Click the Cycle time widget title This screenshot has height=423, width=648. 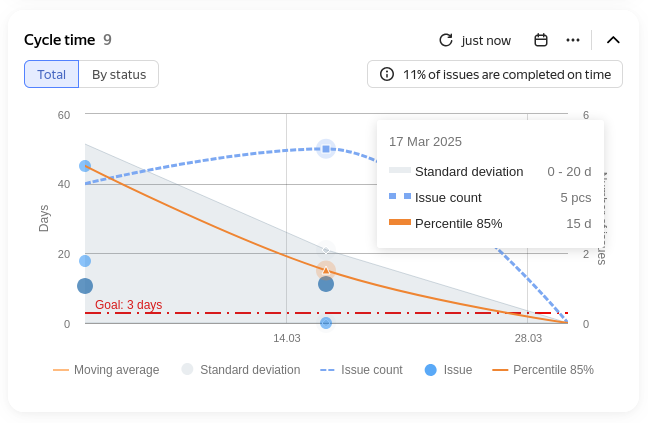pos(60,40)
